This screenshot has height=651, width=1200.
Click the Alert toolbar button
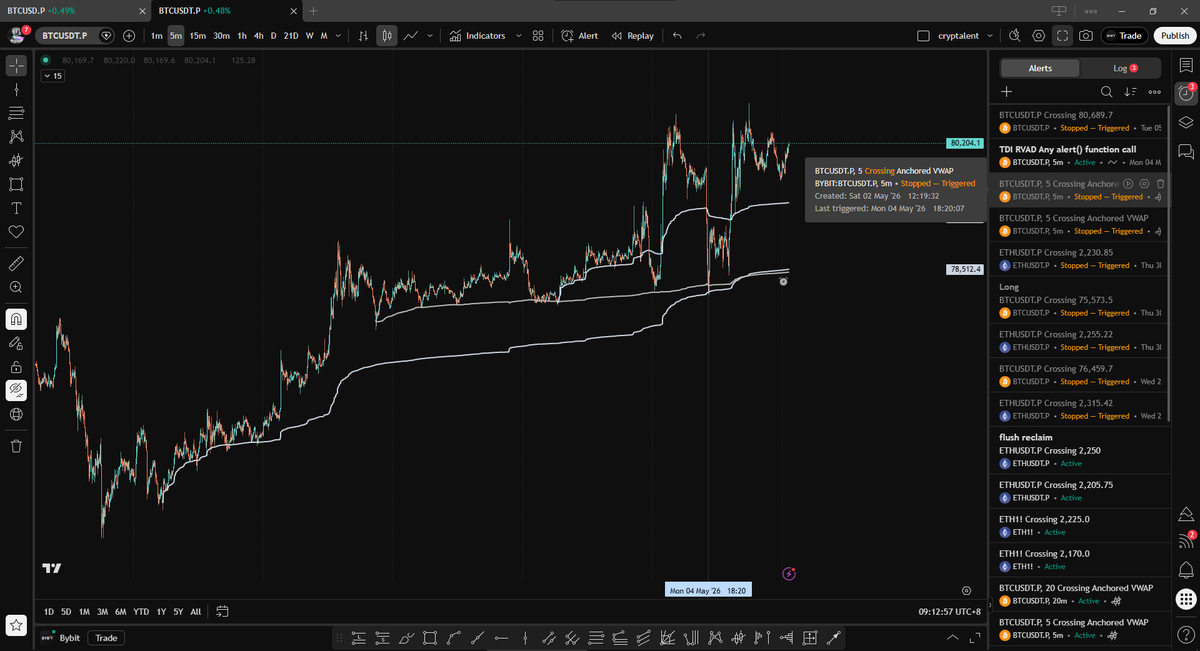point(580,35)
